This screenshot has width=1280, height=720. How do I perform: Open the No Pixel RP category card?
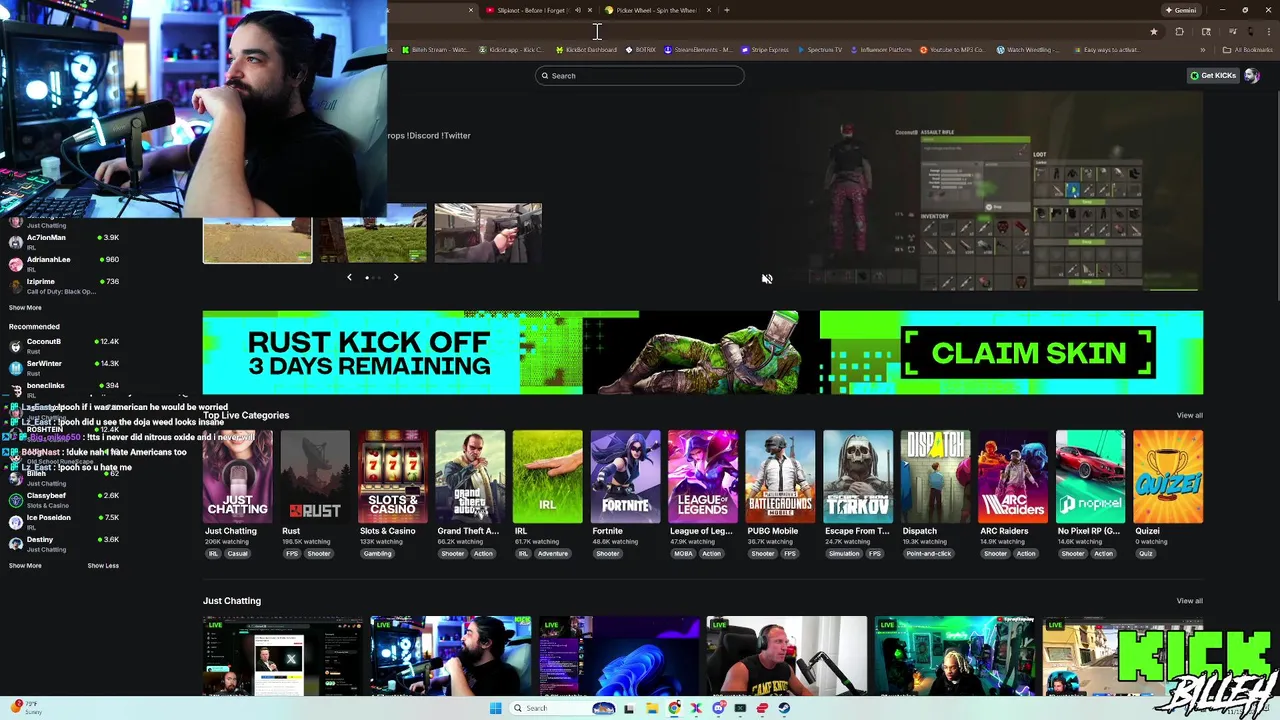1091,477
